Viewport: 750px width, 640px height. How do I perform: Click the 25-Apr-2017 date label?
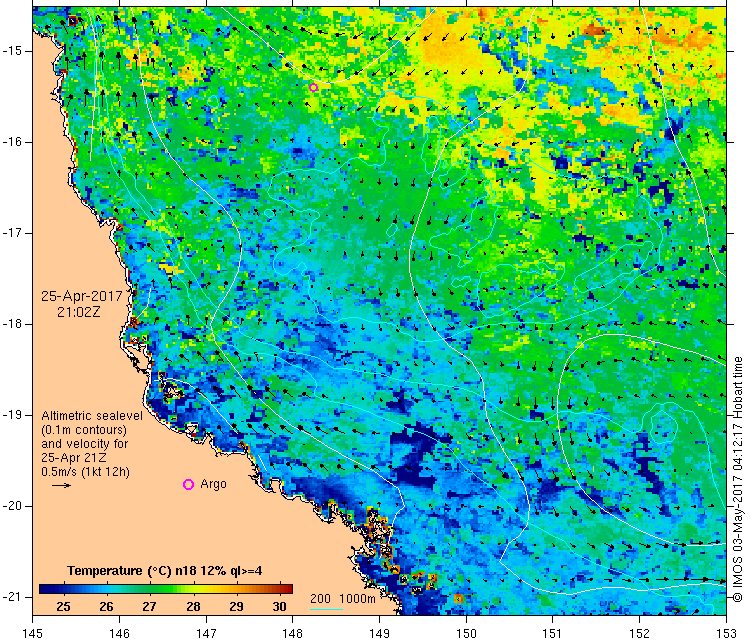click(x=82, y=296)
